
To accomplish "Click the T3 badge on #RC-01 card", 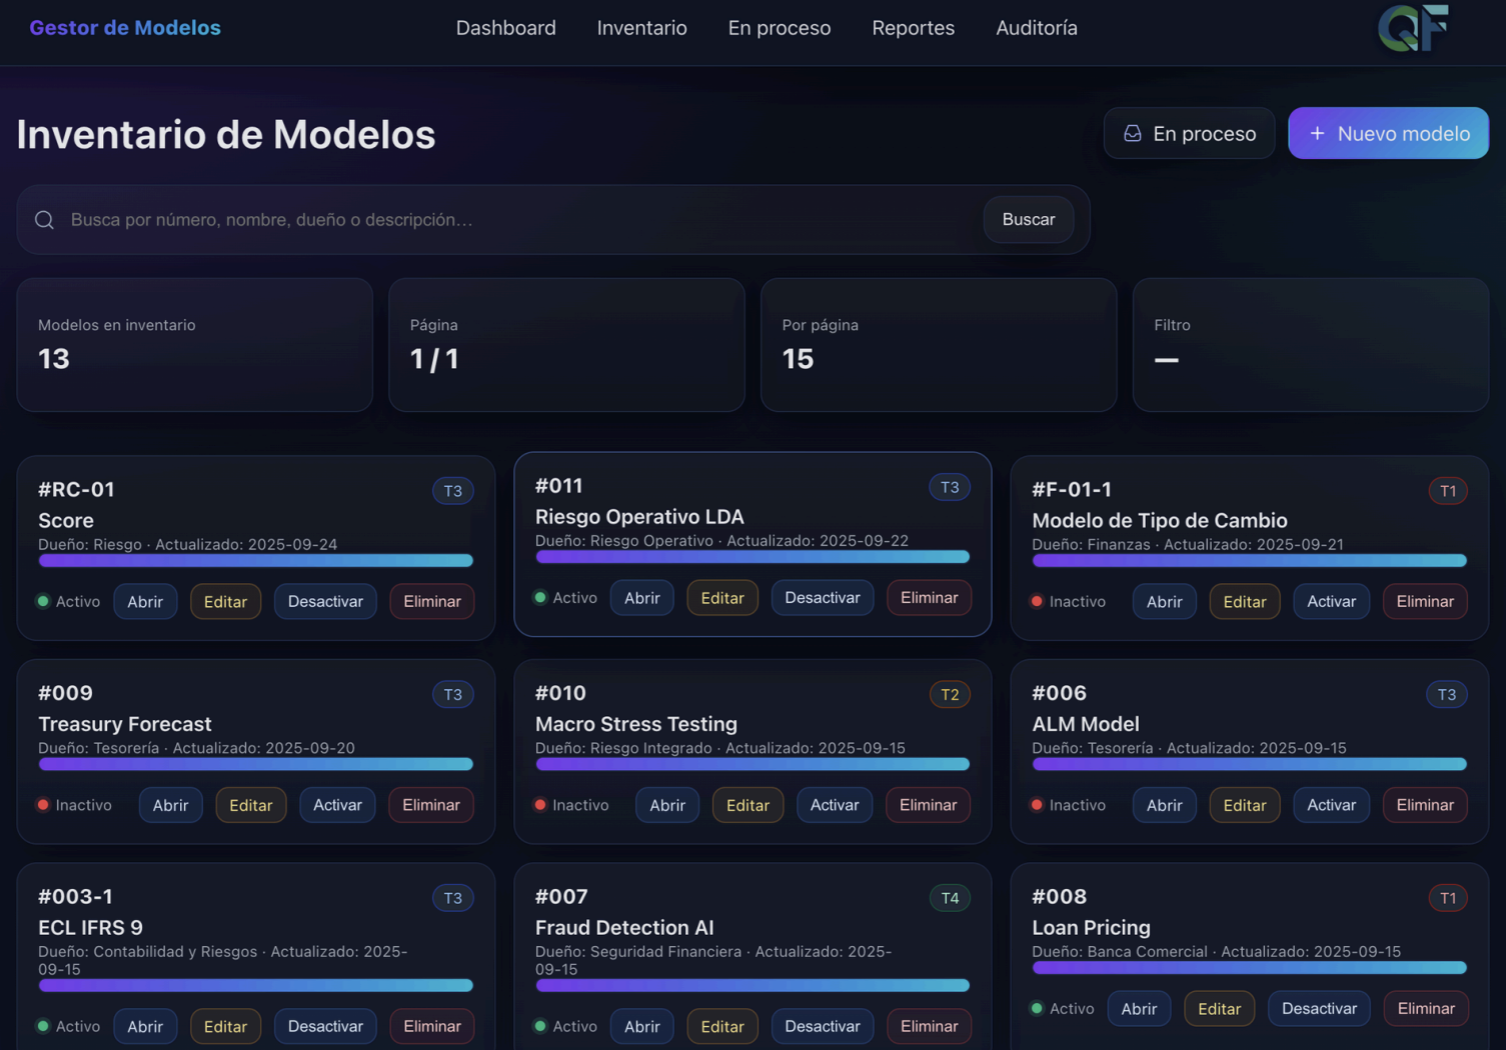I will (x=453, y=491).
